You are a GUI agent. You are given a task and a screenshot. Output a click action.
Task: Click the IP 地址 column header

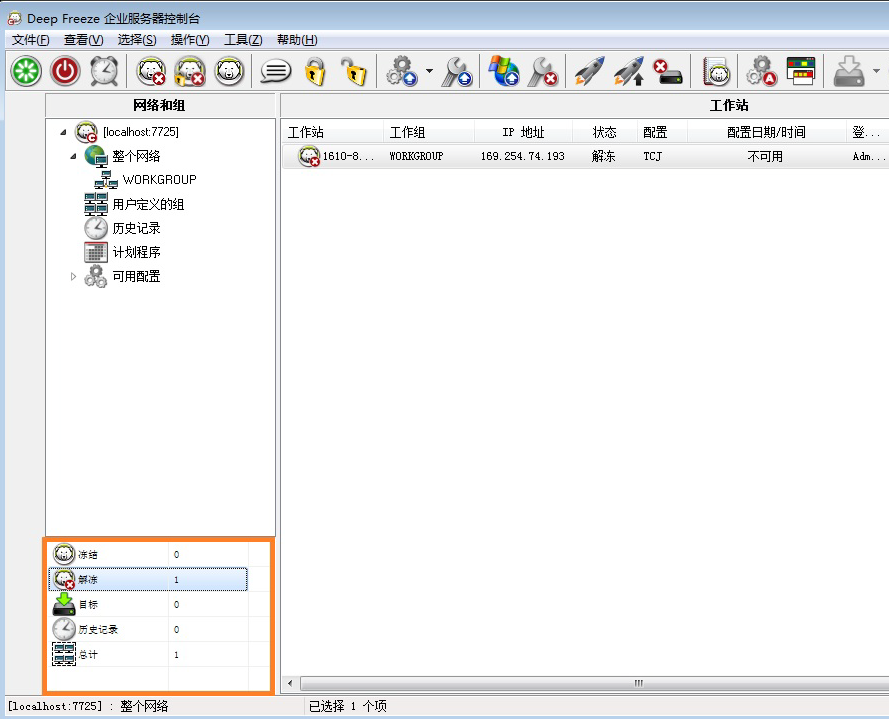[x=523, y=132]
